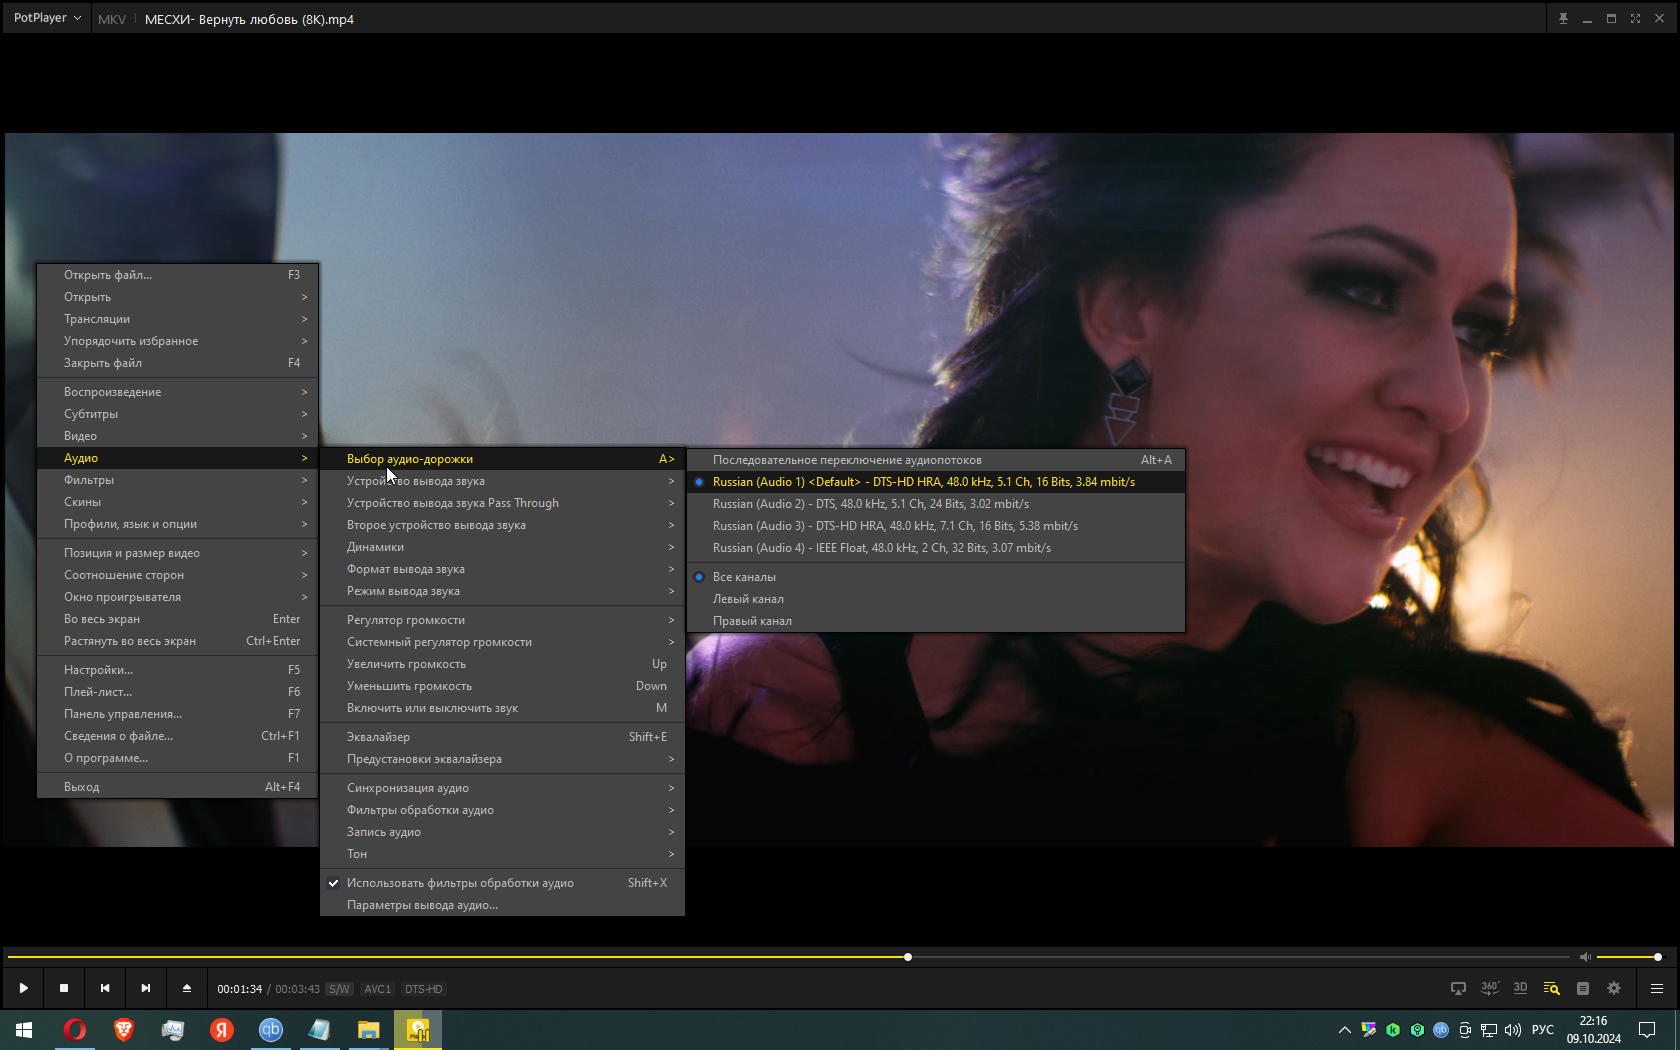Open the playlist panel hamburger icon
1680x1050 pixels.
[1657, 988]
